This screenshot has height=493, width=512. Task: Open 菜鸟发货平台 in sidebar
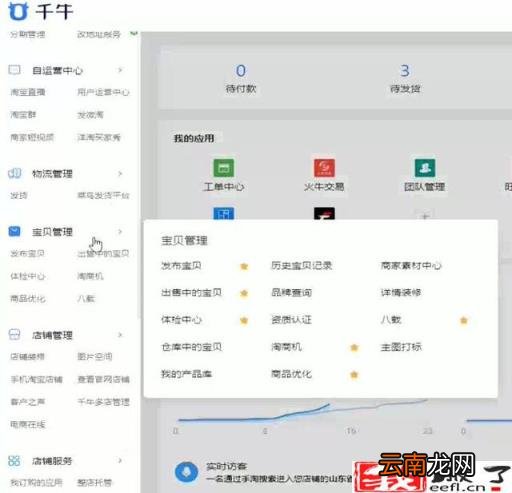click(103, 195)
